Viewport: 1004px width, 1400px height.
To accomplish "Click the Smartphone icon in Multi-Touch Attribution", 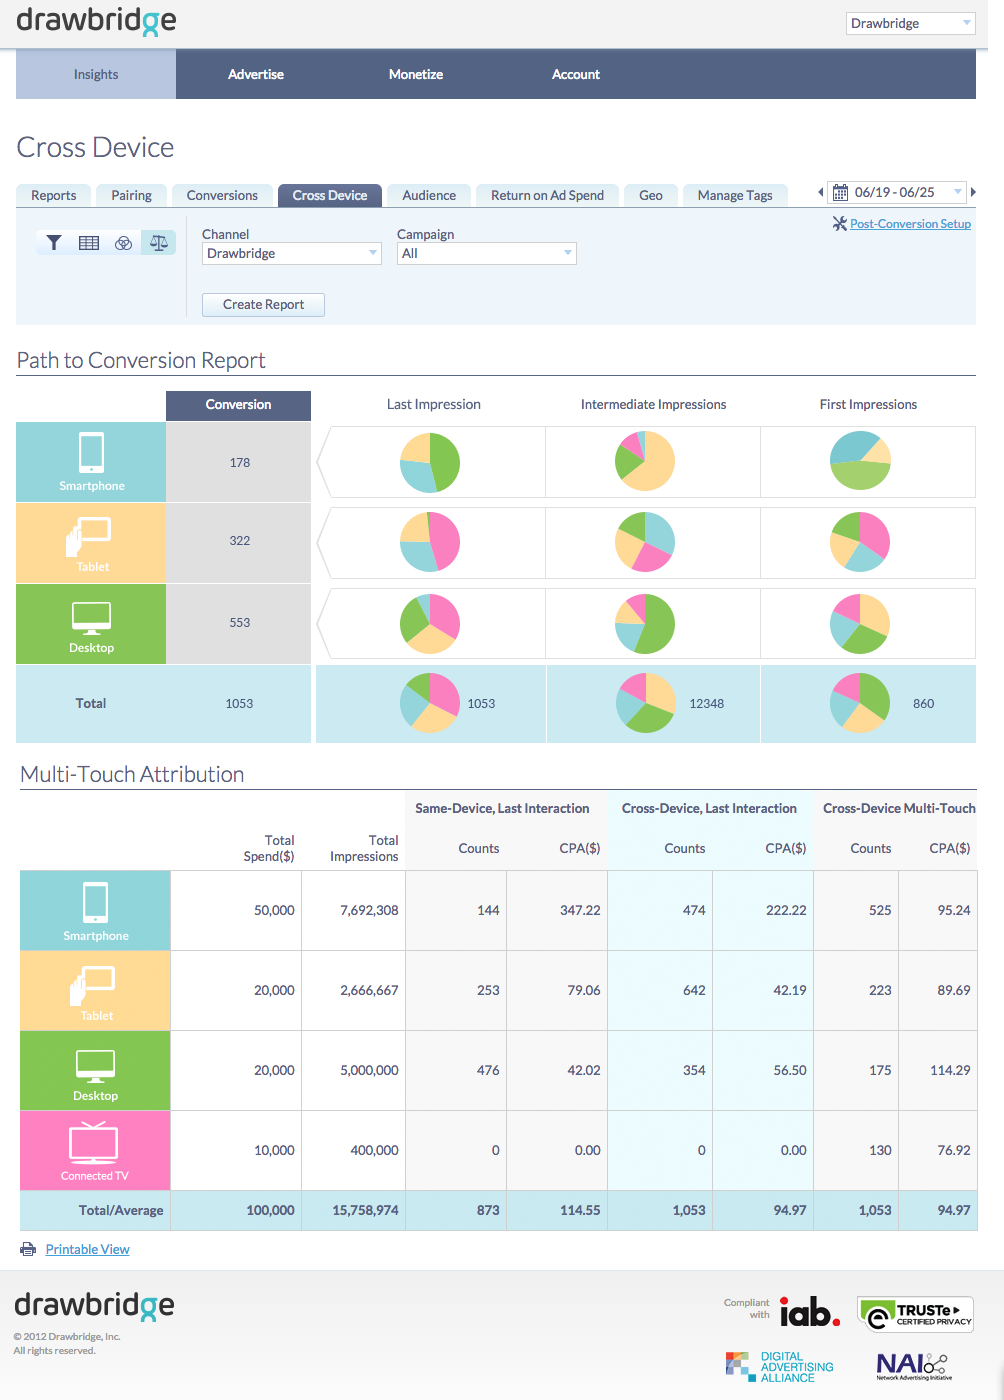I will click(96, 902).
